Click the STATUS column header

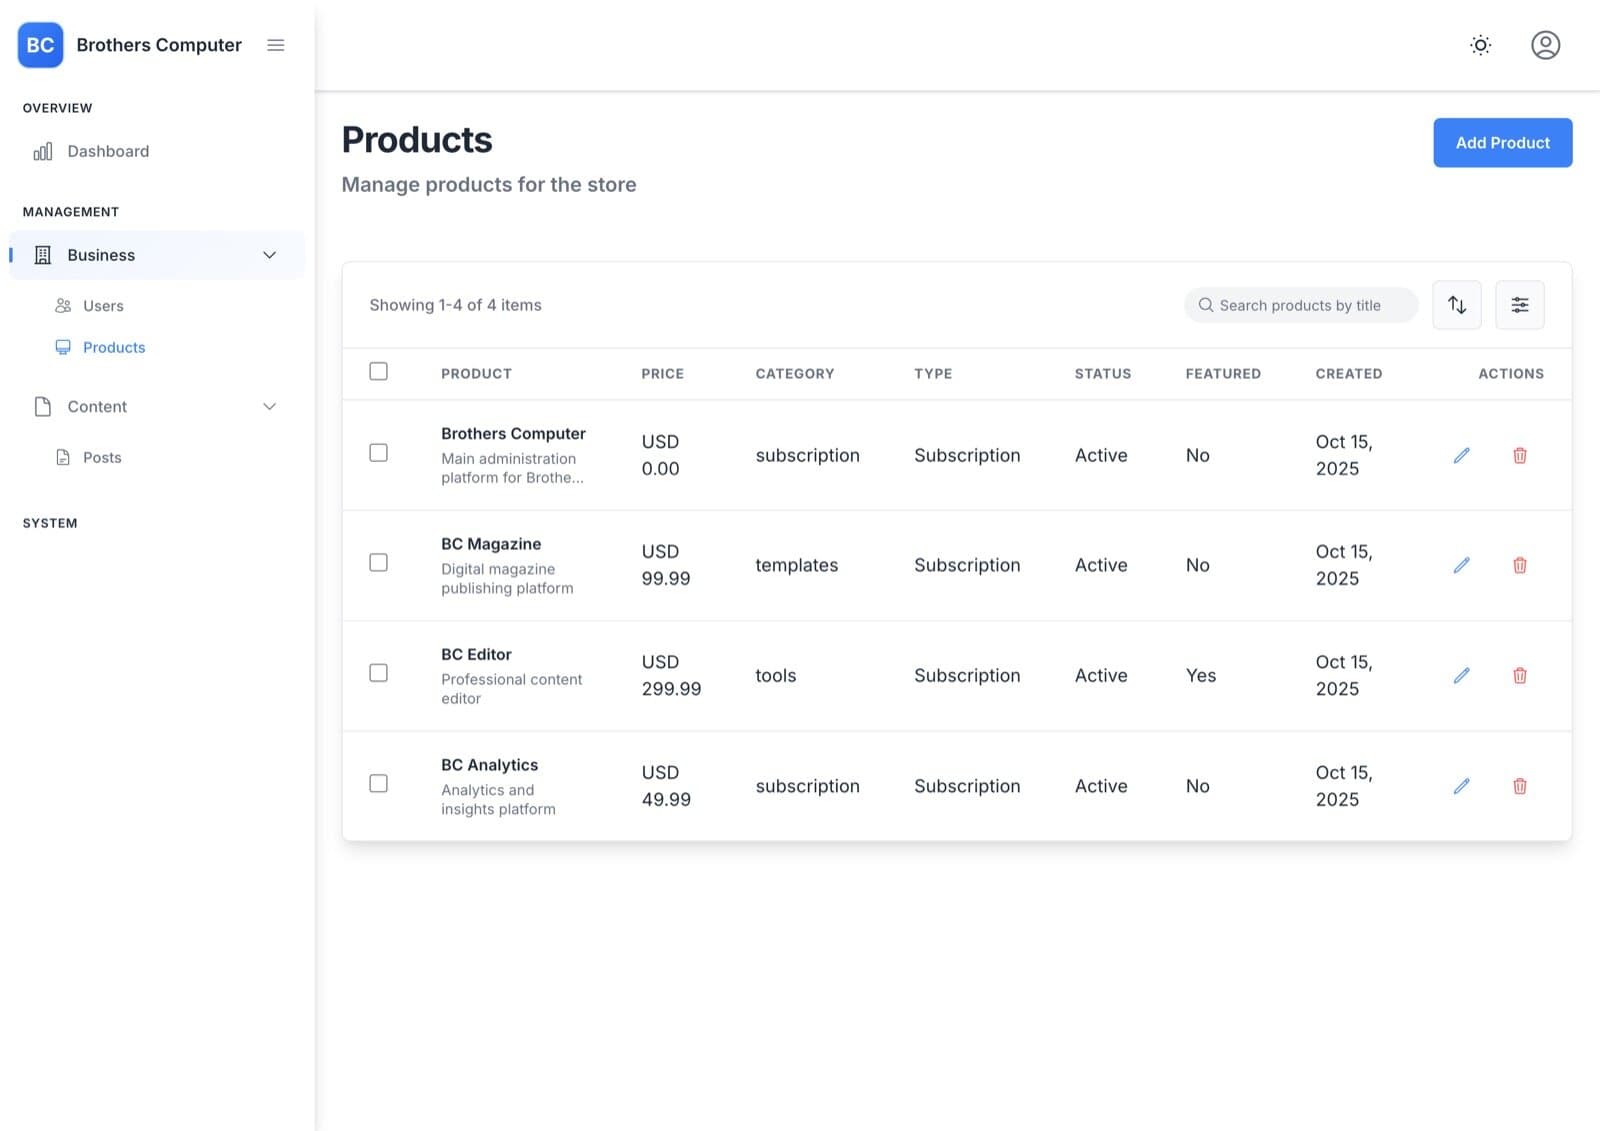click(x=1102, y=373)
